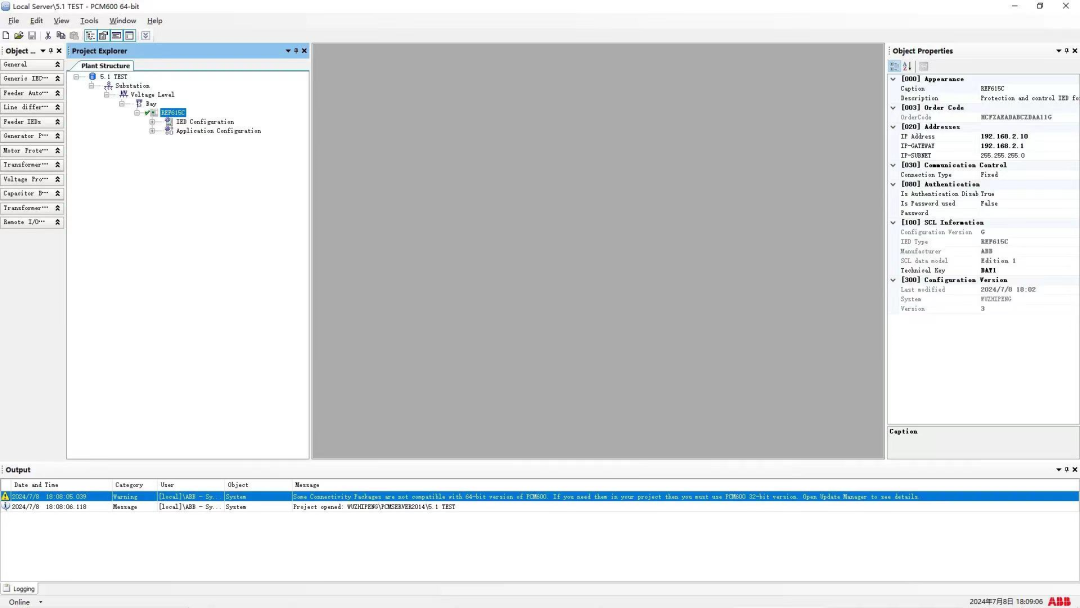This screenshot has width=1080, height=608.
Task: Select the Warning row in Output
Action: pyautogui.click(x=539, y=496)
